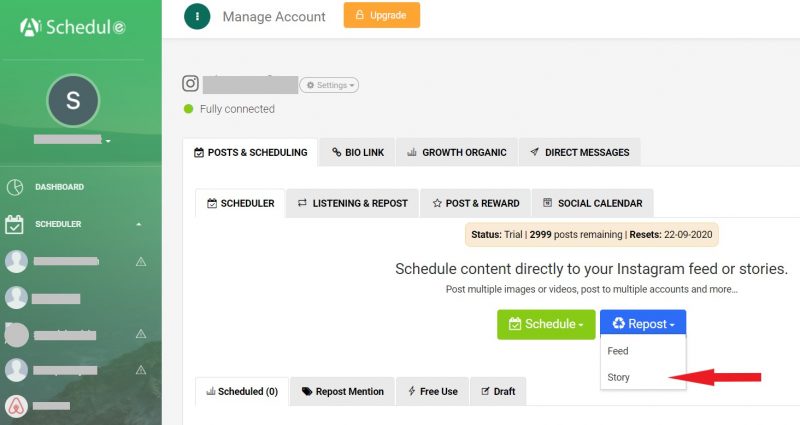
Task: Open the Scheduled (0) tab
Action: pyautogui.click(x=242, y=391)
